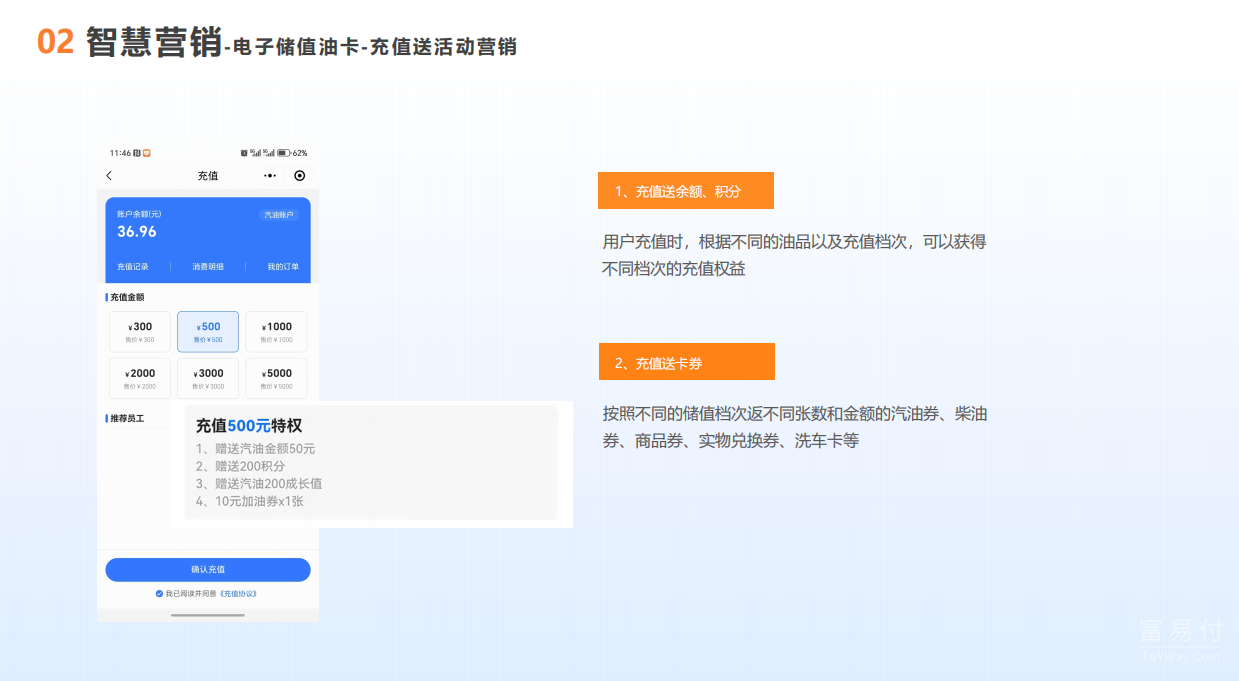Click the 充值金额 section heading

[127, 297]
